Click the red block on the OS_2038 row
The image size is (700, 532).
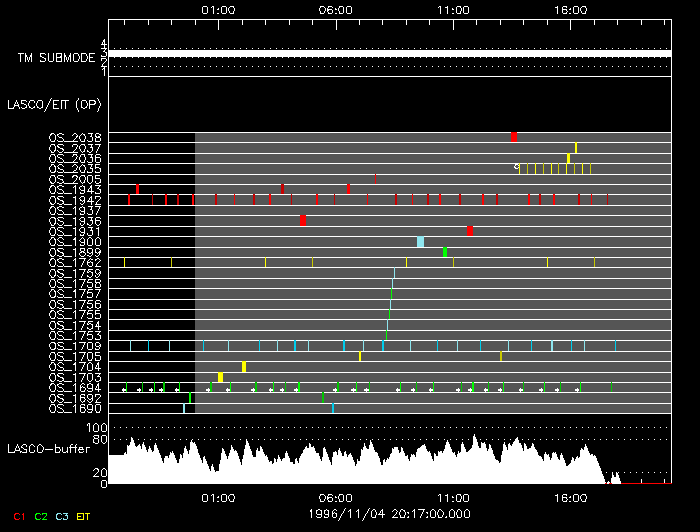point(514,137)
